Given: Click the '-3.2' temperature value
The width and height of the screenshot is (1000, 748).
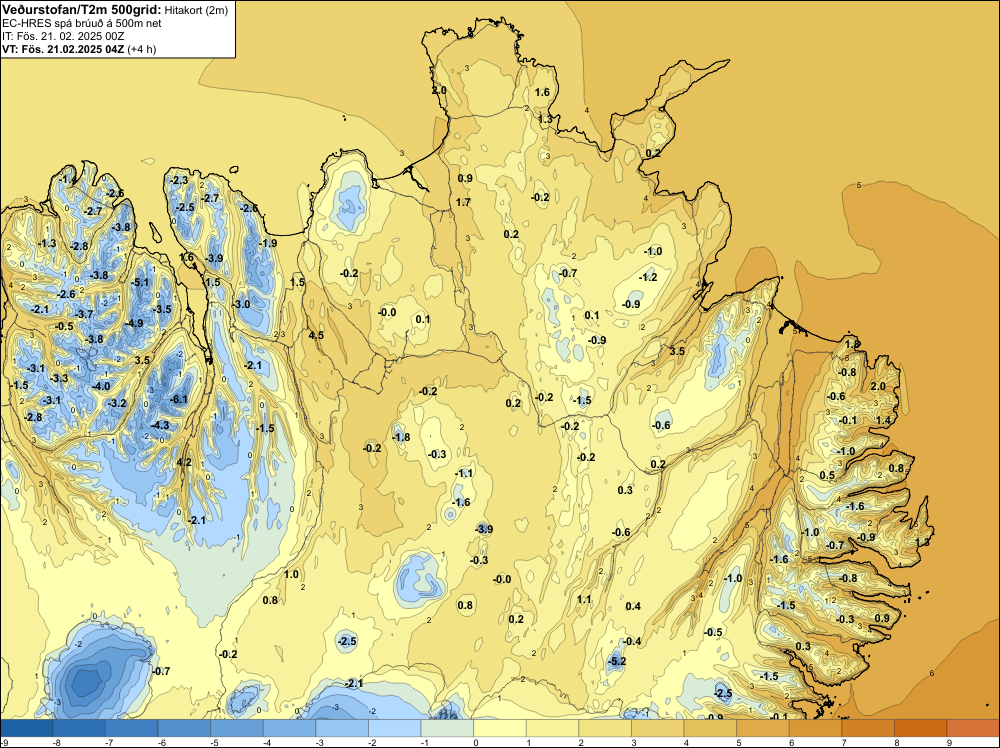Looking at the screenshot, I should pos(117,403).
